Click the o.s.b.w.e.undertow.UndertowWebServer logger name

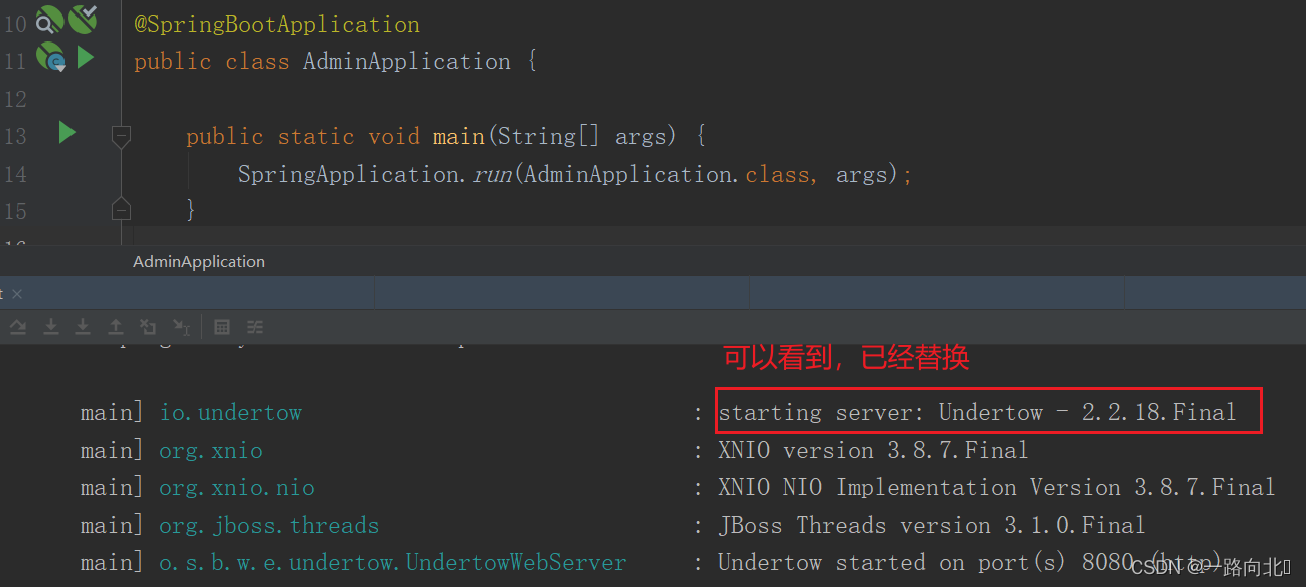pos(393,563)
